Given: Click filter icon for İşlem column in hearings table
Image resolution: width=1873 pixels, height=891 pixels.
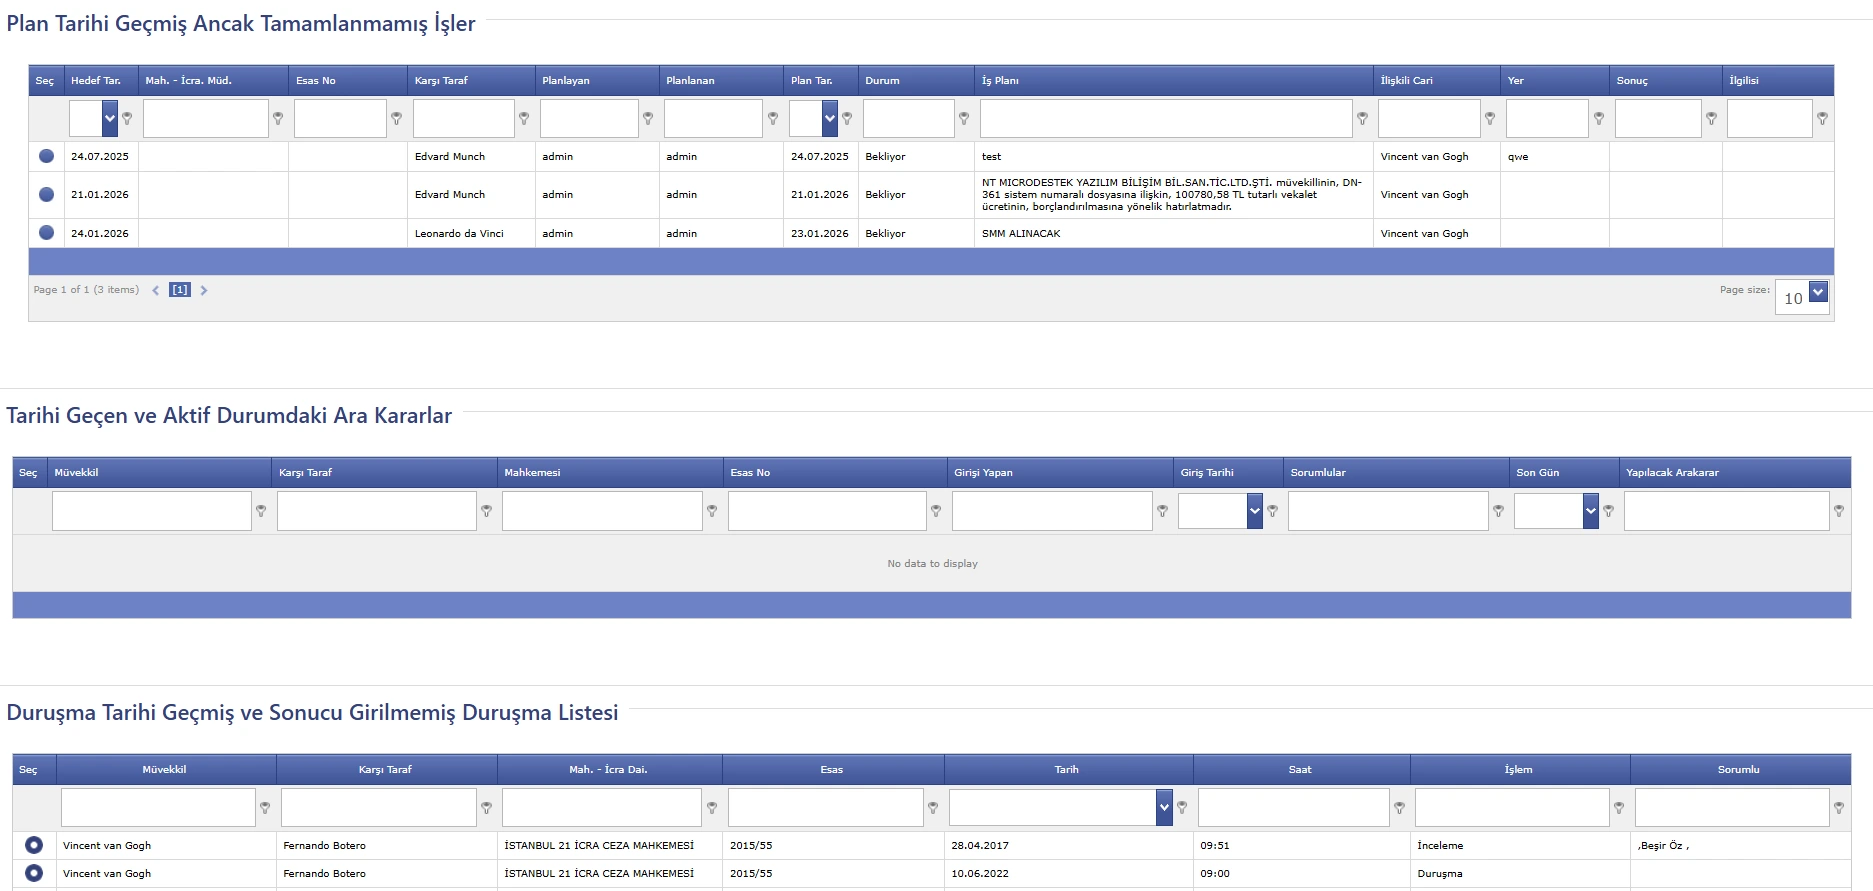Looking at the screenshot, I should point(1619,808).
